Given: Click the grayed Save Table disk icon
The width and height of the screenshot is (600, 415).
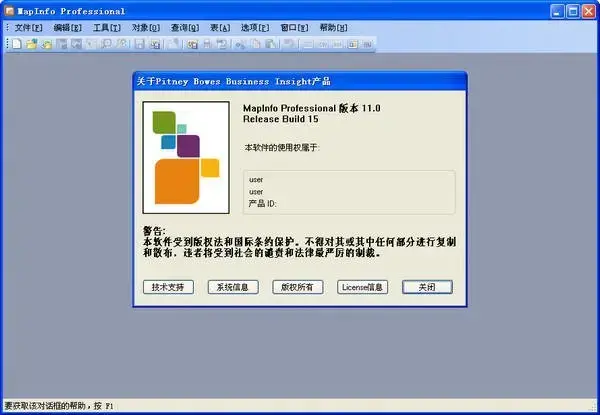Looking at the screenshot, I should [x=139, y=44].
